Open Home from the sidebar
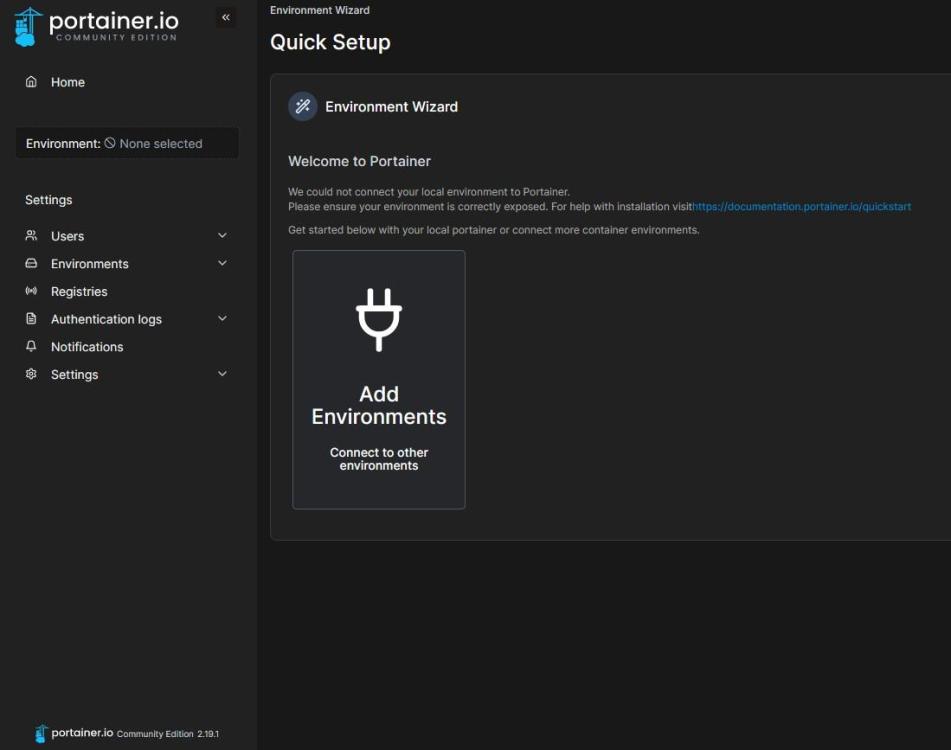This screenshot has height=750, width=951. click(68, 82)
